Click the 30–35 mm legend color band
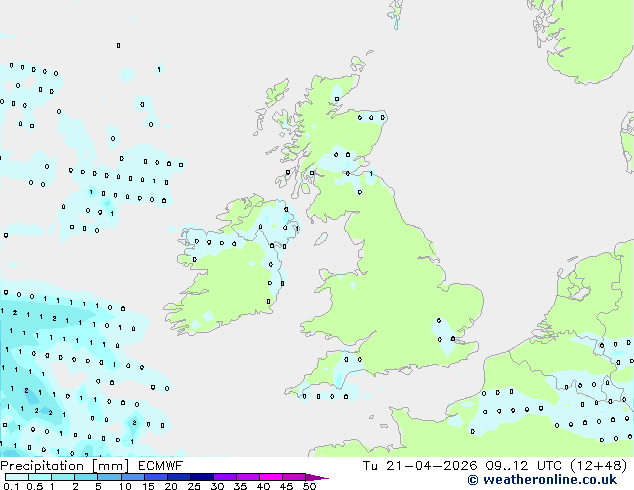 tap(225, 477)
